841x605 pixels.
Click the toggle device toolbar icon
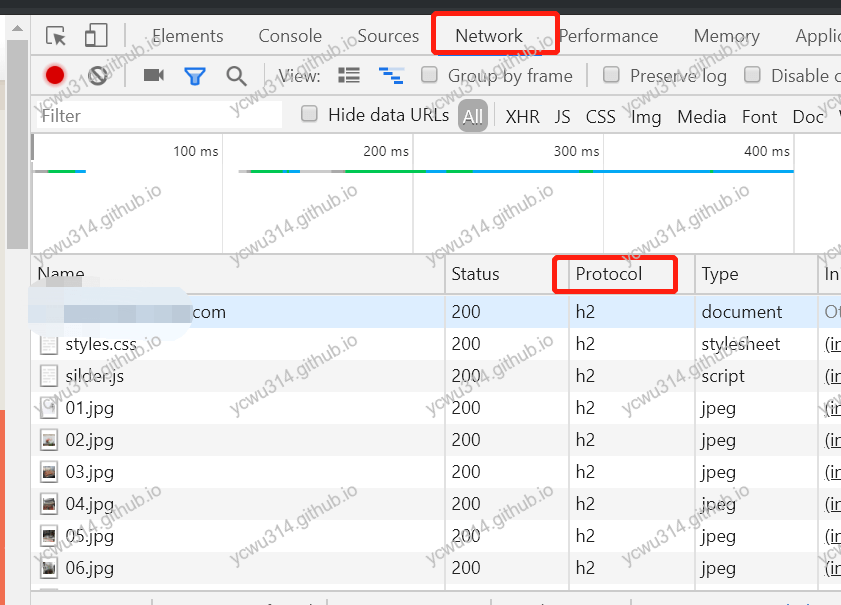(95, 35)
